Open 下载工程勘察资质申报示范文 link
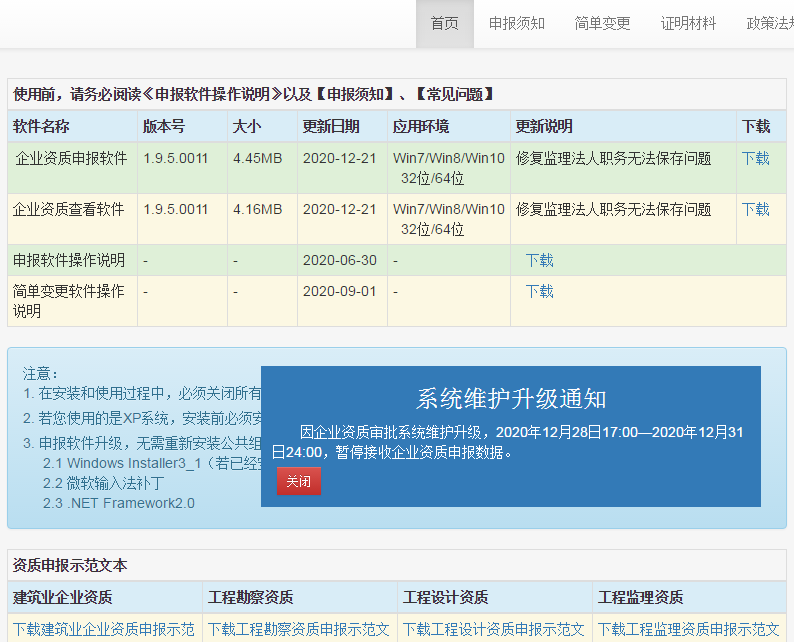This screenshot has width=794, height=642. 298,629
